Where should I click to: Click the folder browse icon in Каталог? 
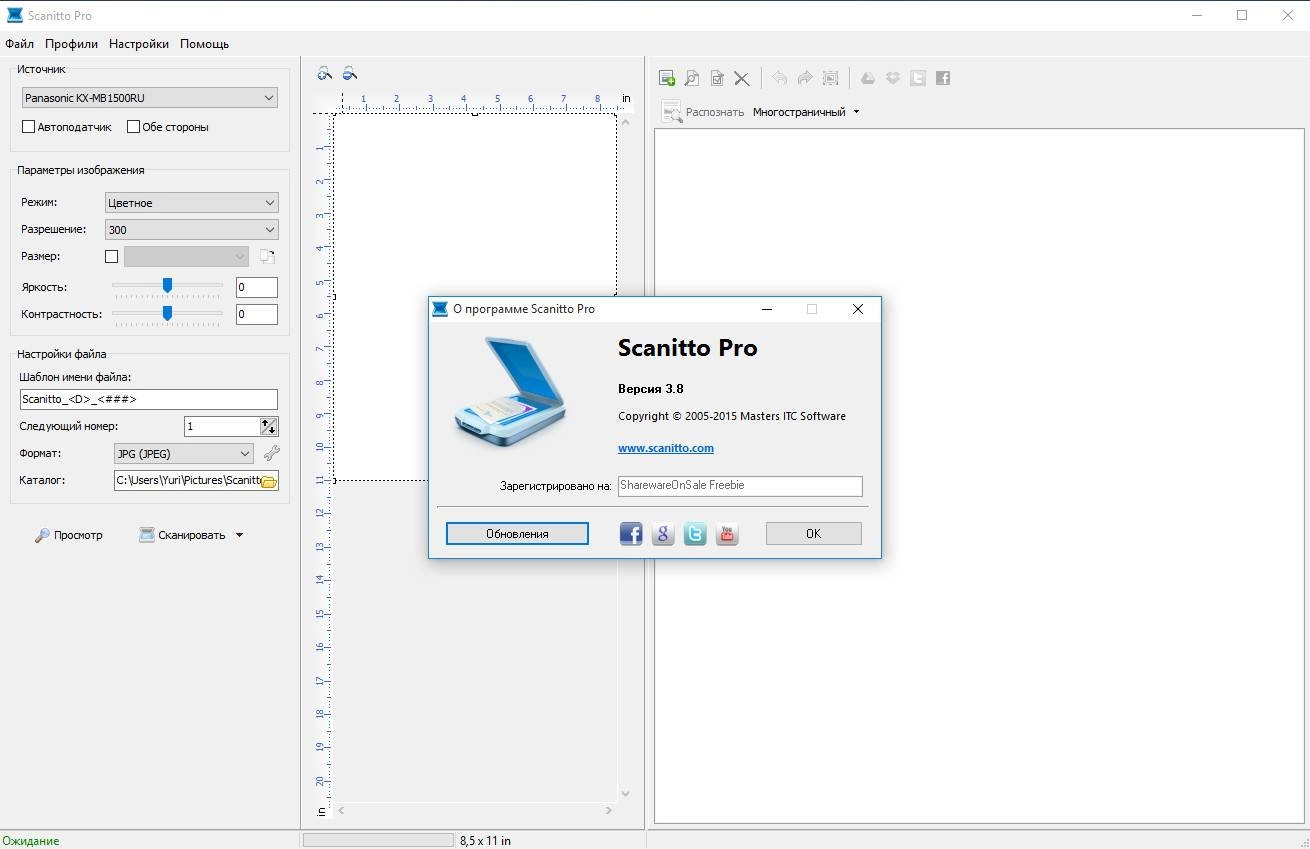pos(268,481)
